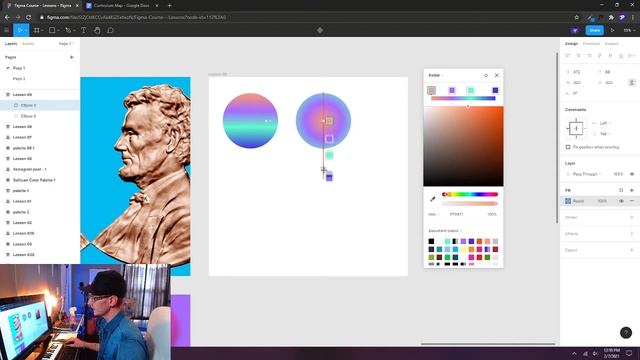The image size is (640, 360).
Task: Toggle constrain proportions lock
Action: point(632,82)
